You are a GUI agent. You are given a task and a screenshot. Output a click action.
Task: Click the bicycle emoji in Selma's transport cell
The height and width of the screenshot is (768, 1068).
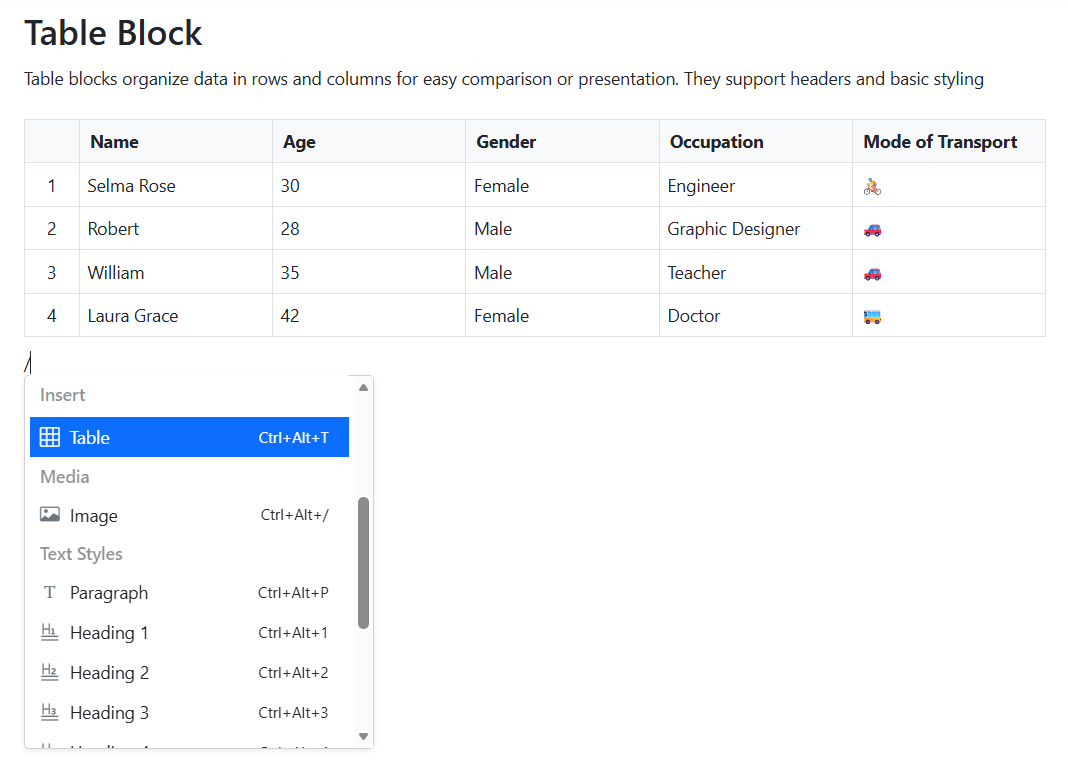coord(870,185)
